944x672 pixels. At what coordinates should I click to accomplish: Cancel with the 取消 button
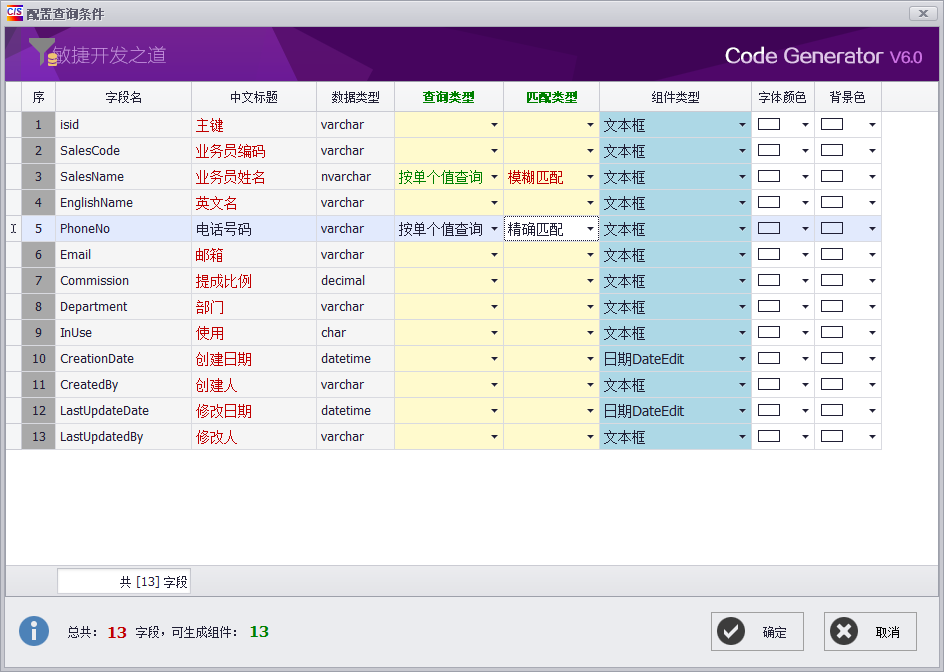(x=870, y=632)
